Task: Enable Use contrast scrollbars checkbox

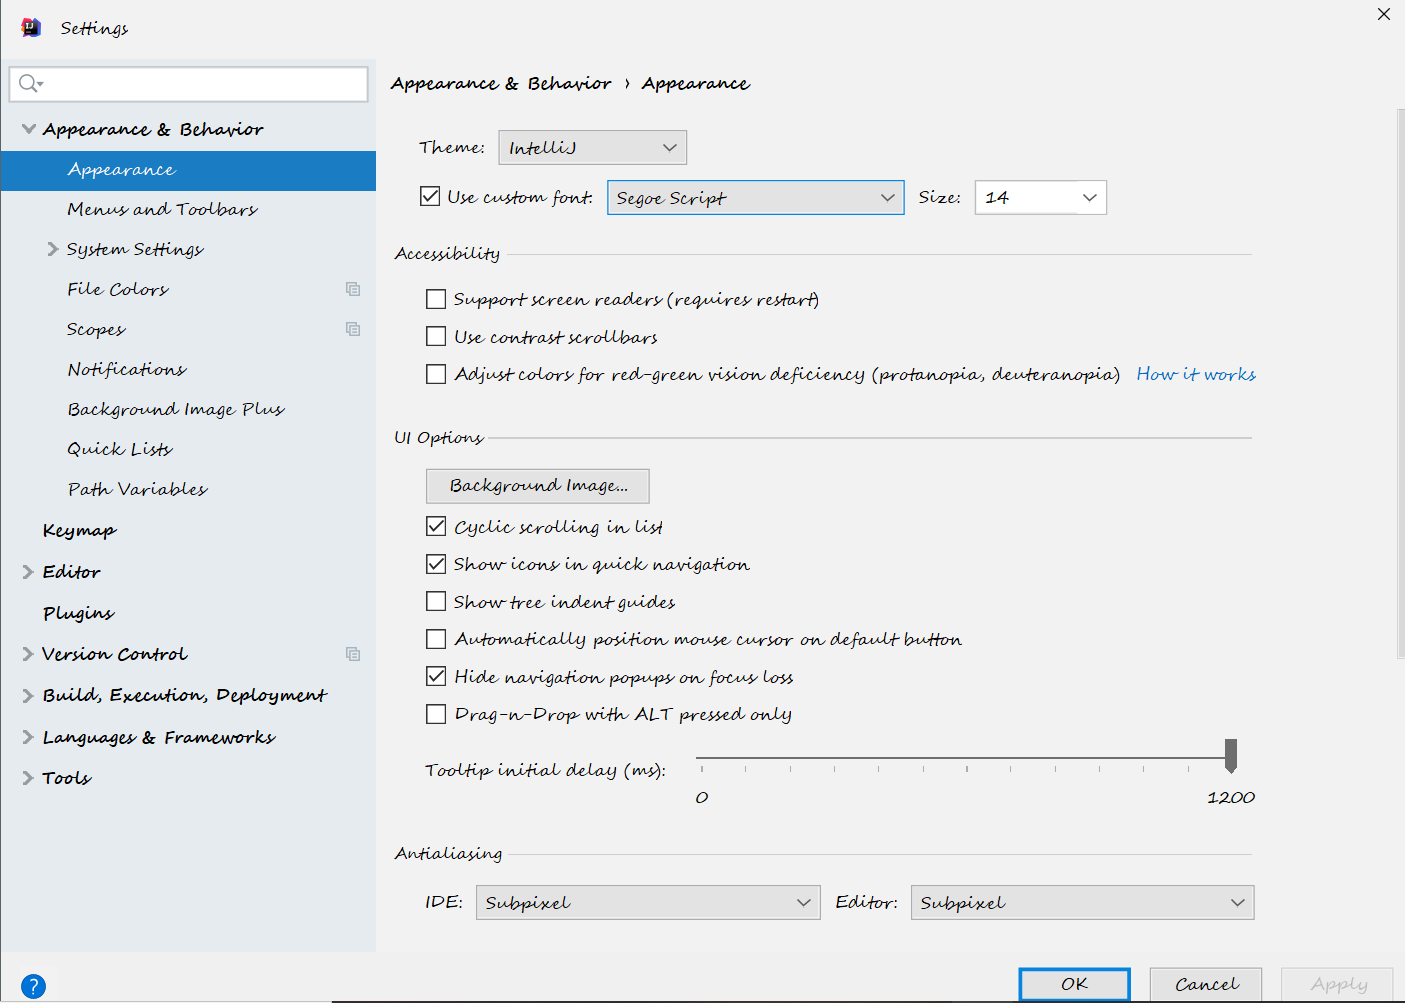Action: (436, 336)
